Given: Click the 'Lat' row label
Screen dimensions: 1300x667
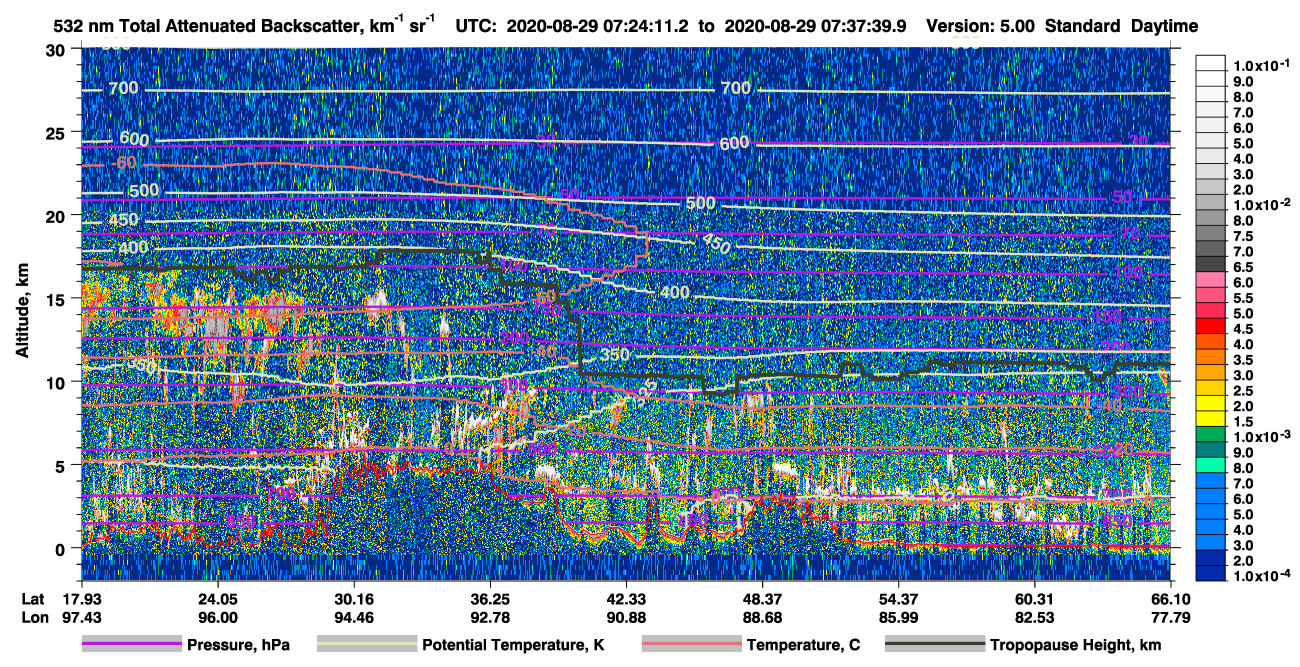Looking at the screenshot, I should 34,598.
